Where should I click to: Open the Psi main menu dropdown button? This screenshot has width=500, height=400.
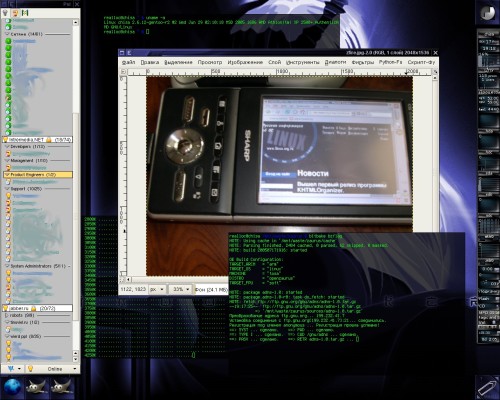point(13,369)
